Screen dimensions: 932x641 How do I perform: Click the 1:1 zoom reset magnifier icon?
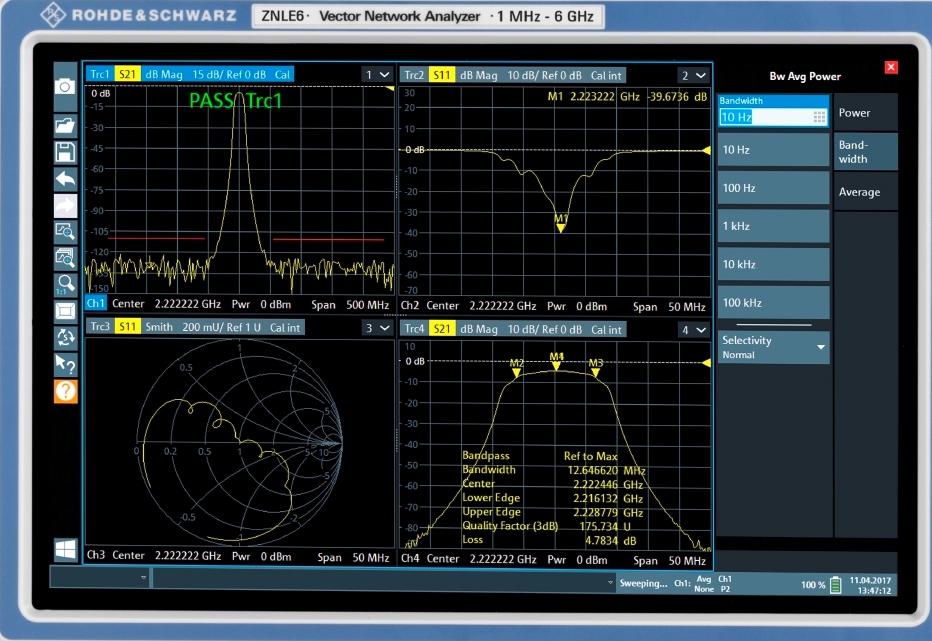pyautogui.click(x=65, y=284)
